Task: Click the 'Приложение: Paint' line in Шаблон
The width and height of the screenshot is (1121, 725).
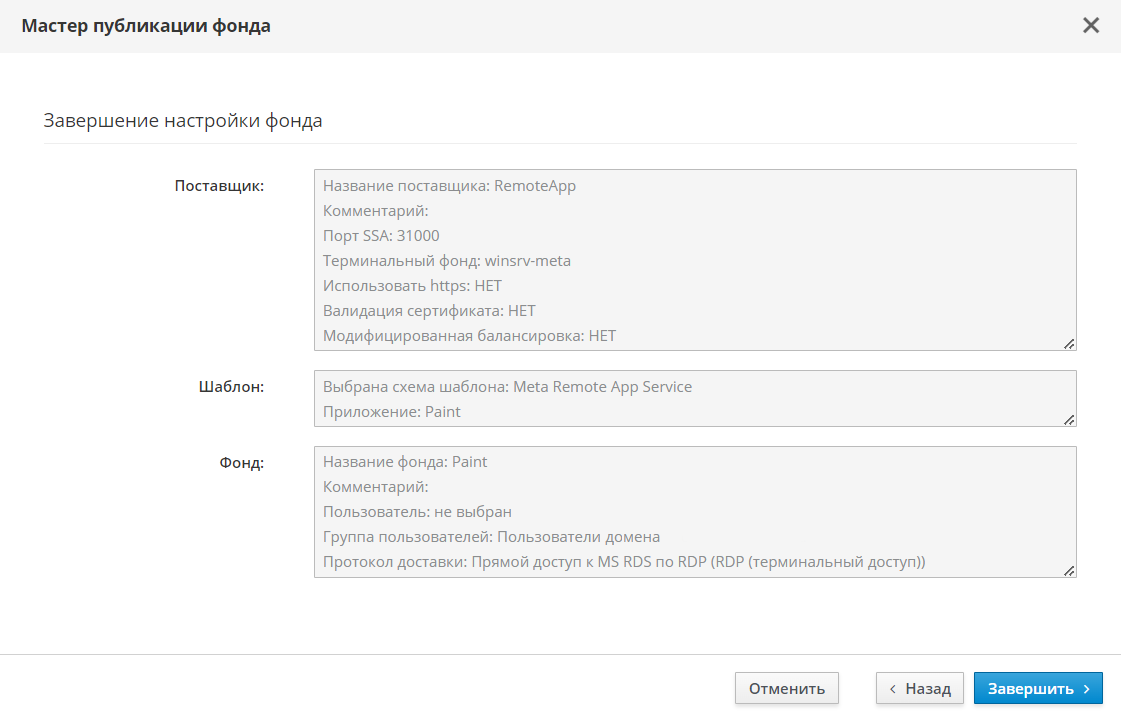Action: click(x=392, y=411)
